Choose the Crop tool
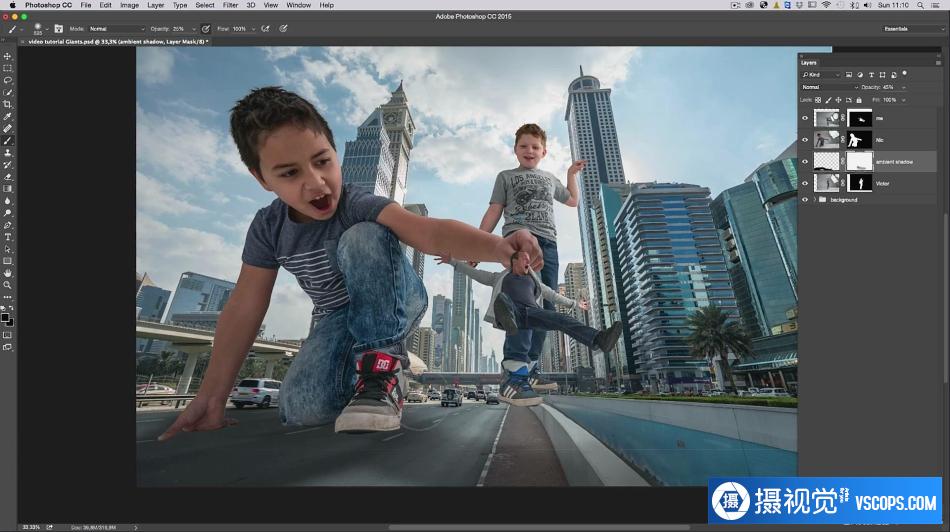Screen dimensions: 950x532 pos(7,104)
